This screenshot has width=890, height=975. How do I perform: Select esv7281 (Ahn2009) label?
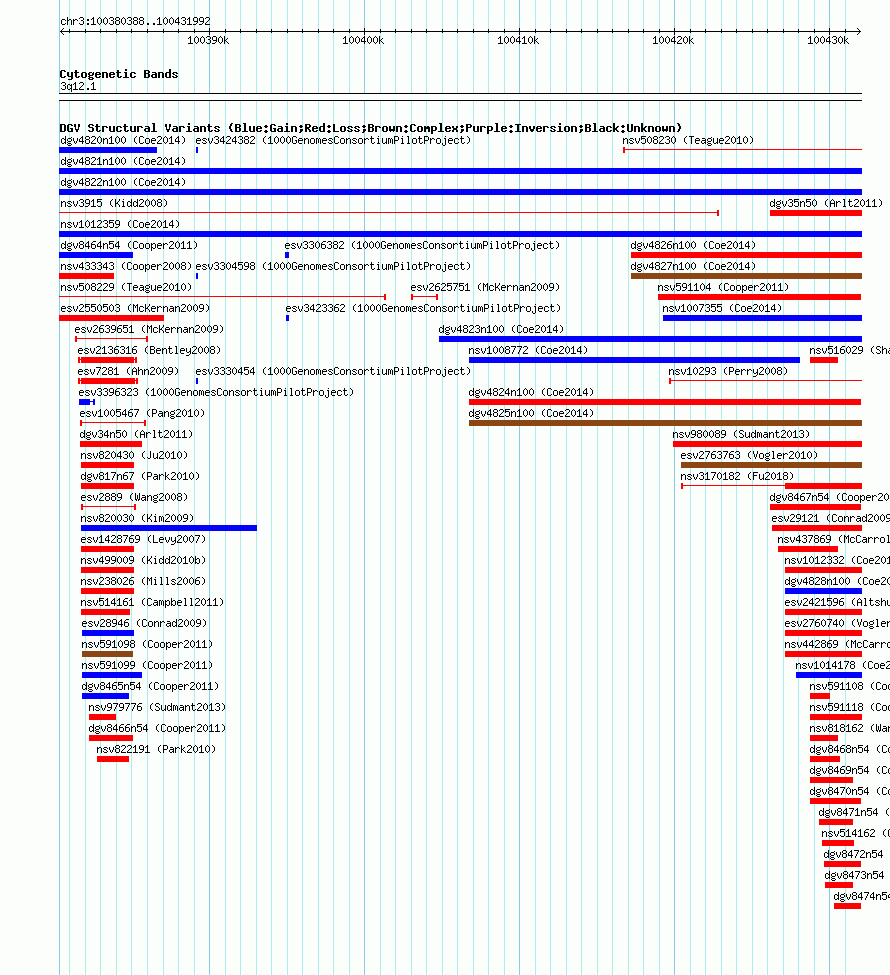(x=127, y=371)
